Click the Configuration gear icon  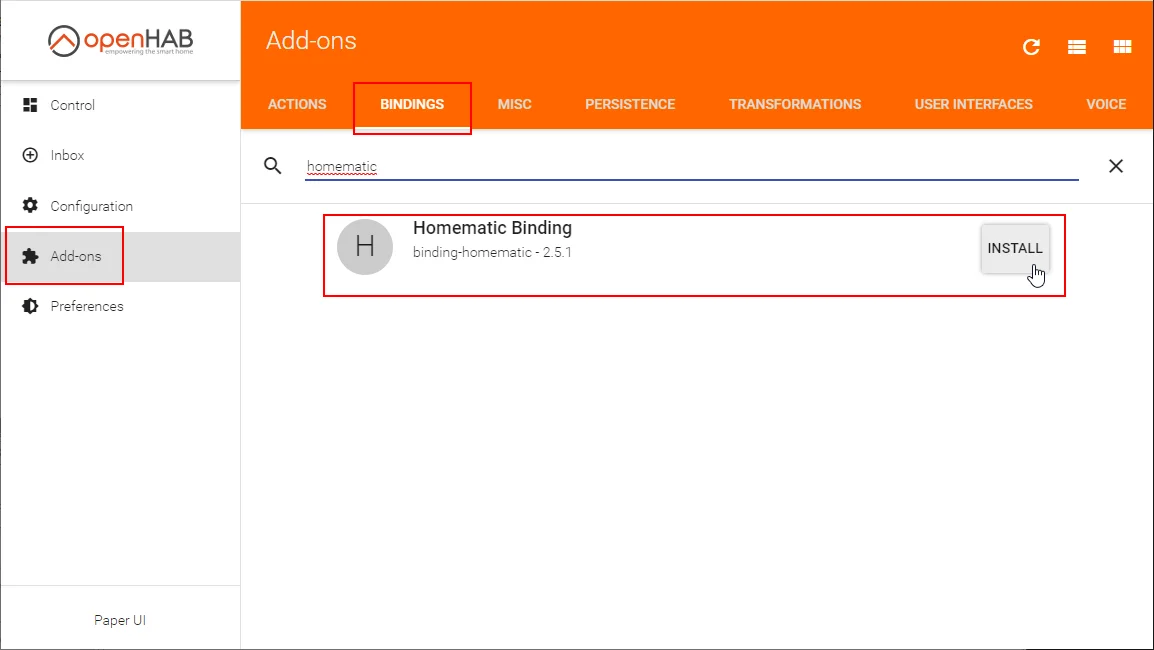pyautogui.click(x=30, y=205)
